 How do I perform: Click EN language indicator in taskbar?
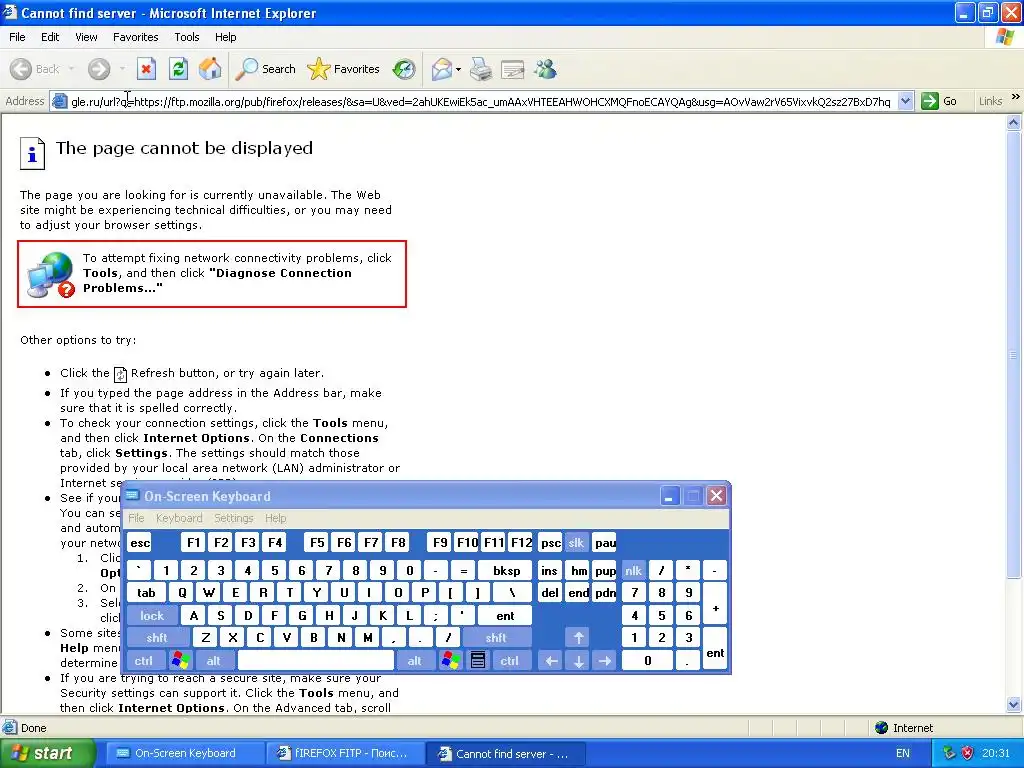pyautogui.click(x=903, y=753)
